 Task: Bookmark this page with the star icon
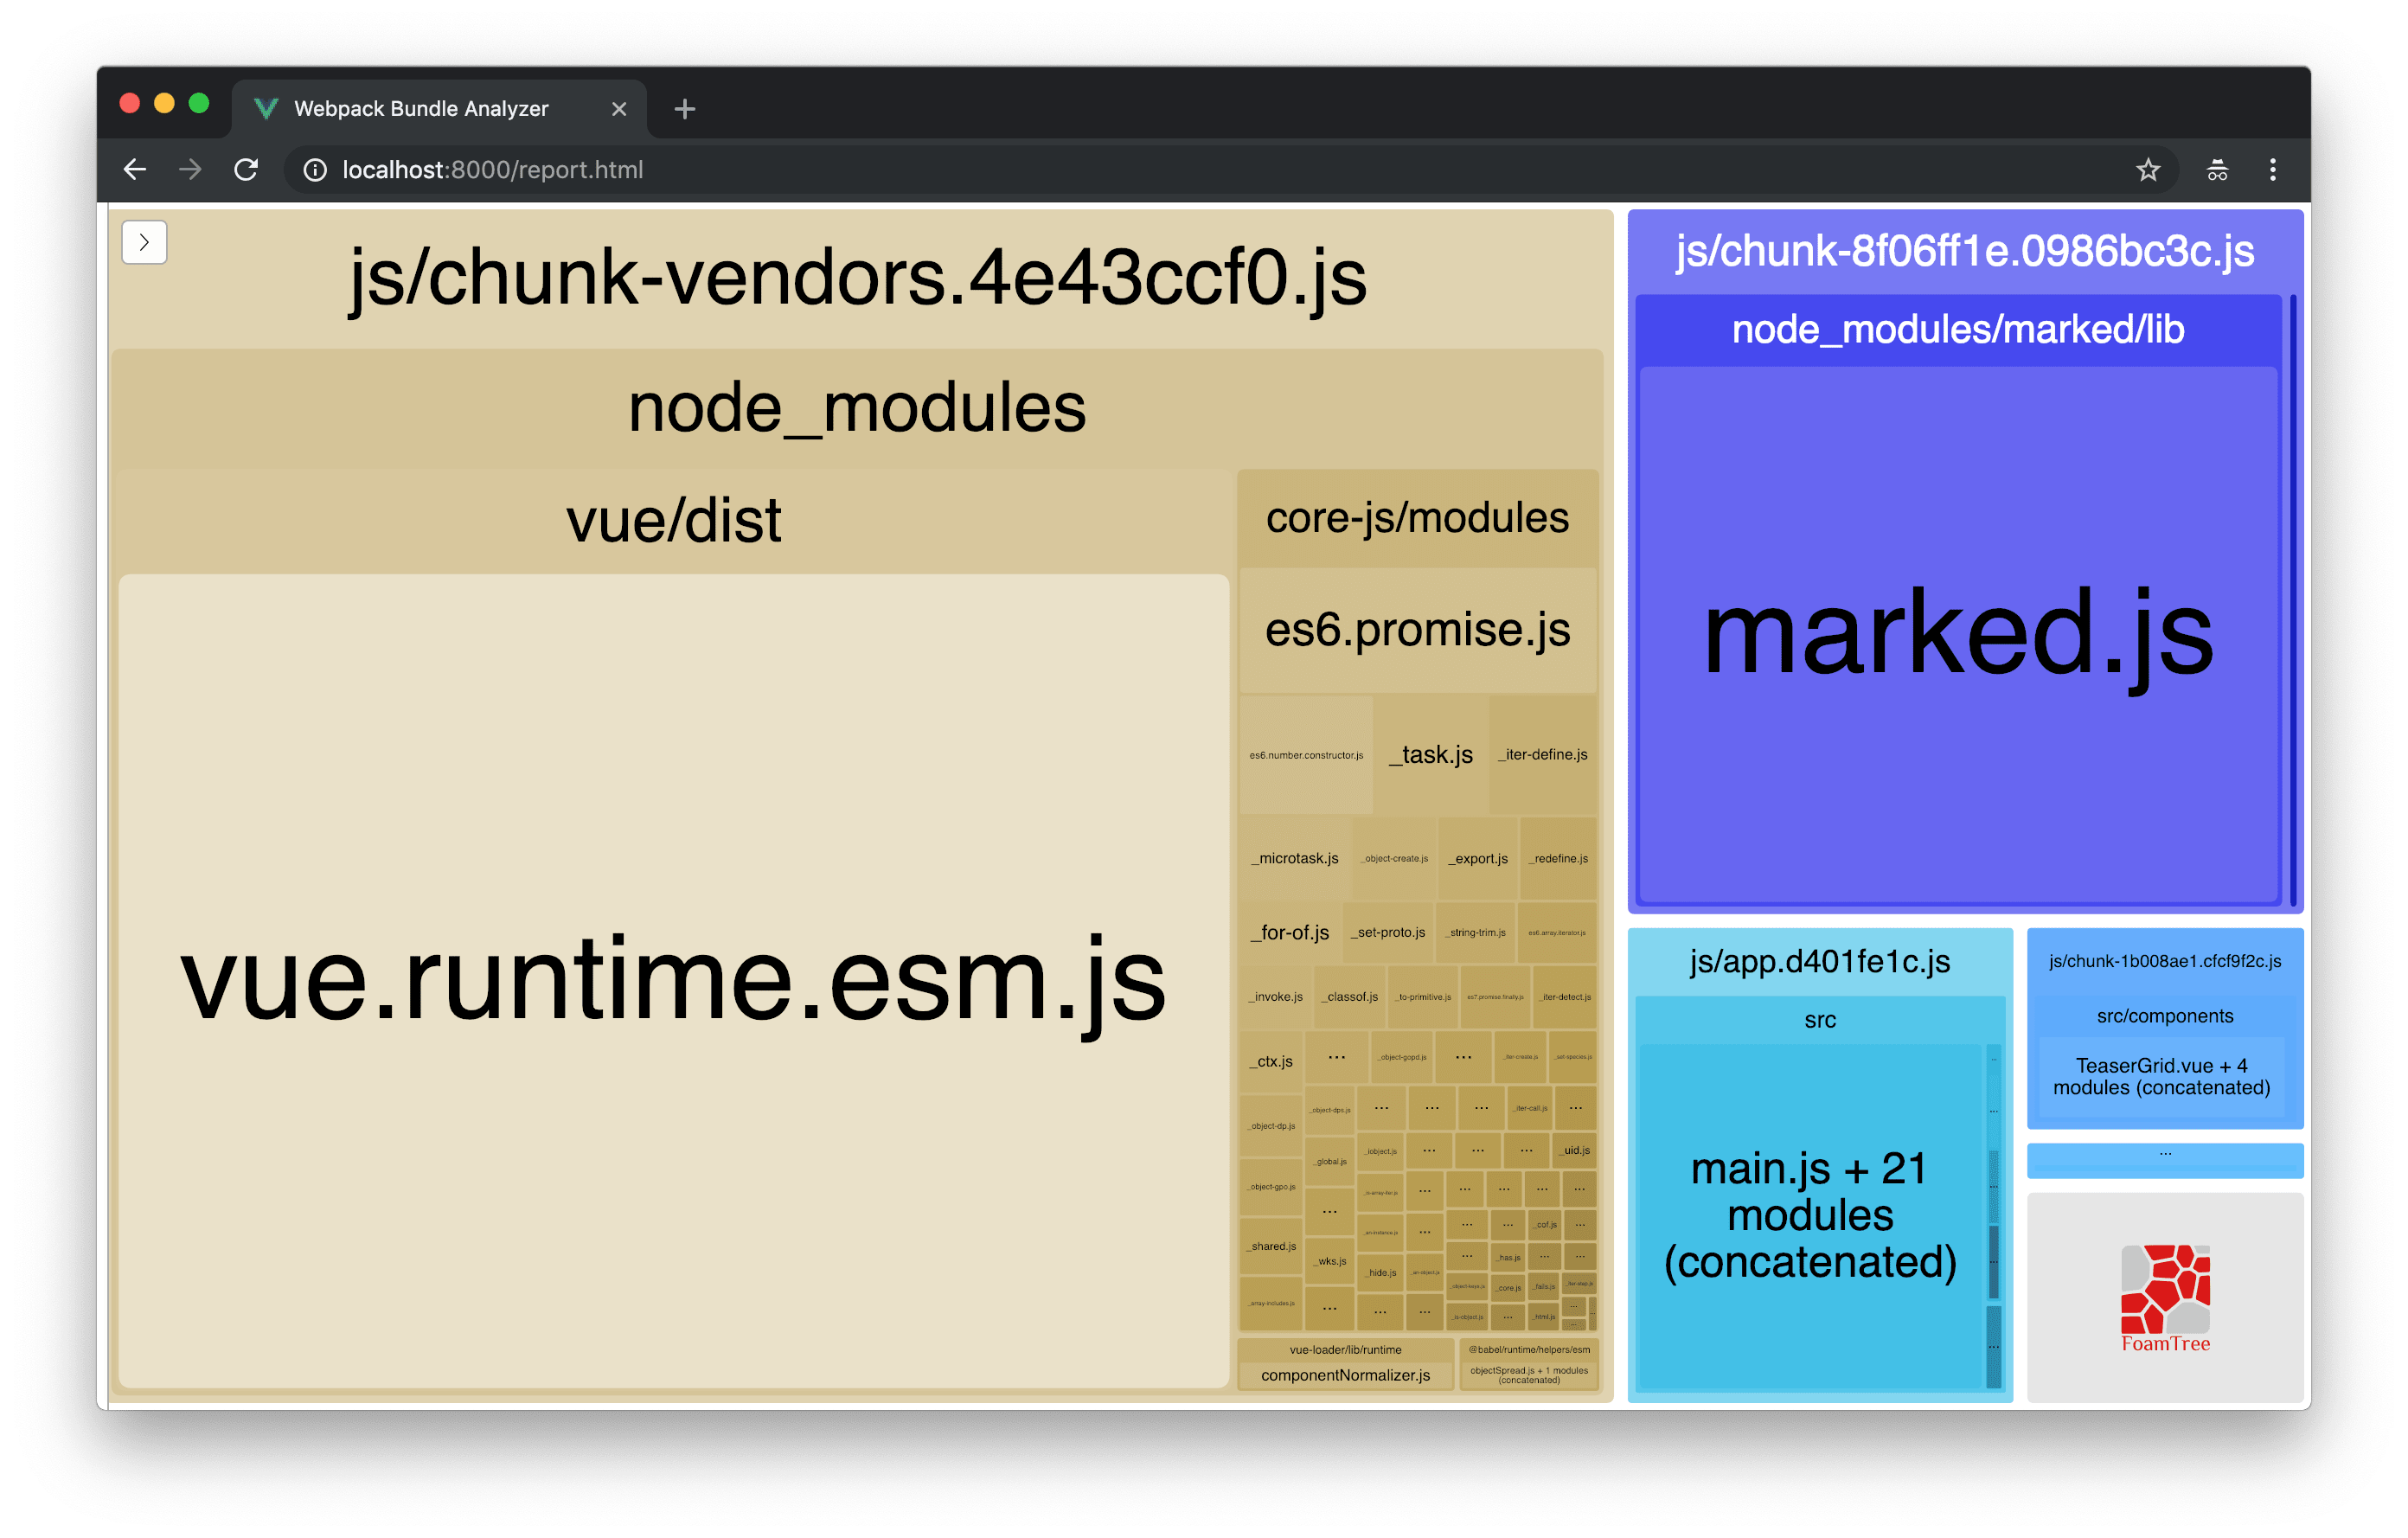pyautogui.click(x=2148, y=170)
